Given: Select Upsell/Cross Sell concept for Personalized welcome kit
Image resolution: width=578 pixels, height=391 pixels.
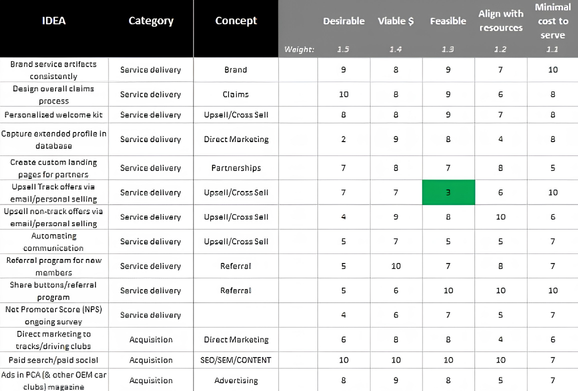Looking at the screenshot, I should [236, 115].
